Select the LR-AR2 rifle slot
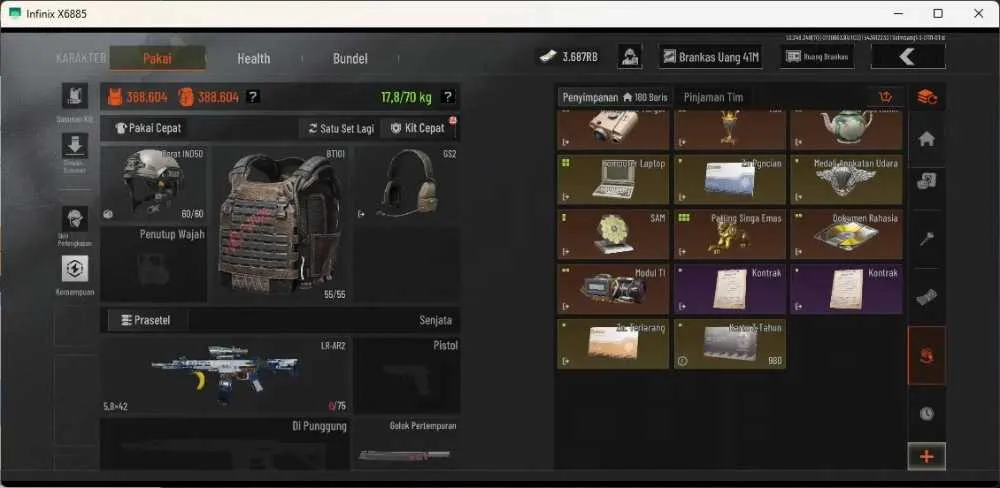 click(225, 375)
